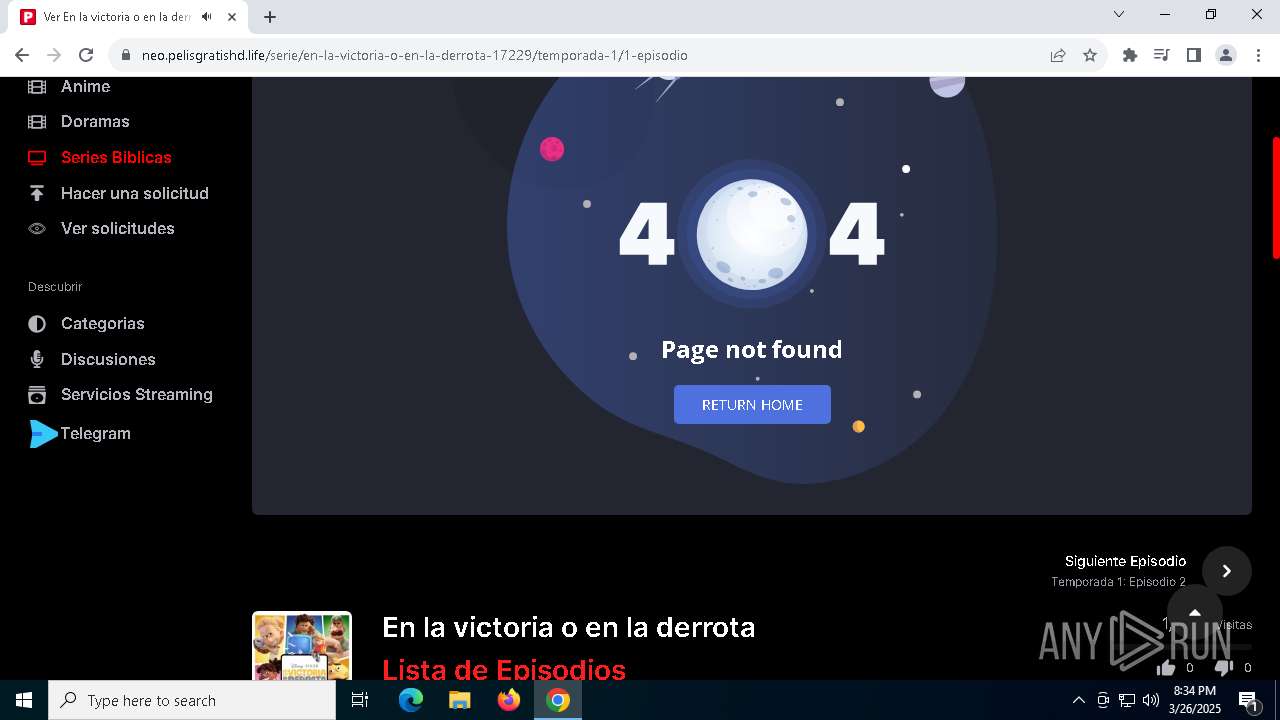Screen dimensions: 1280x720
Task: Click the page vertical scrollbar
Action: coord(1275,197)
